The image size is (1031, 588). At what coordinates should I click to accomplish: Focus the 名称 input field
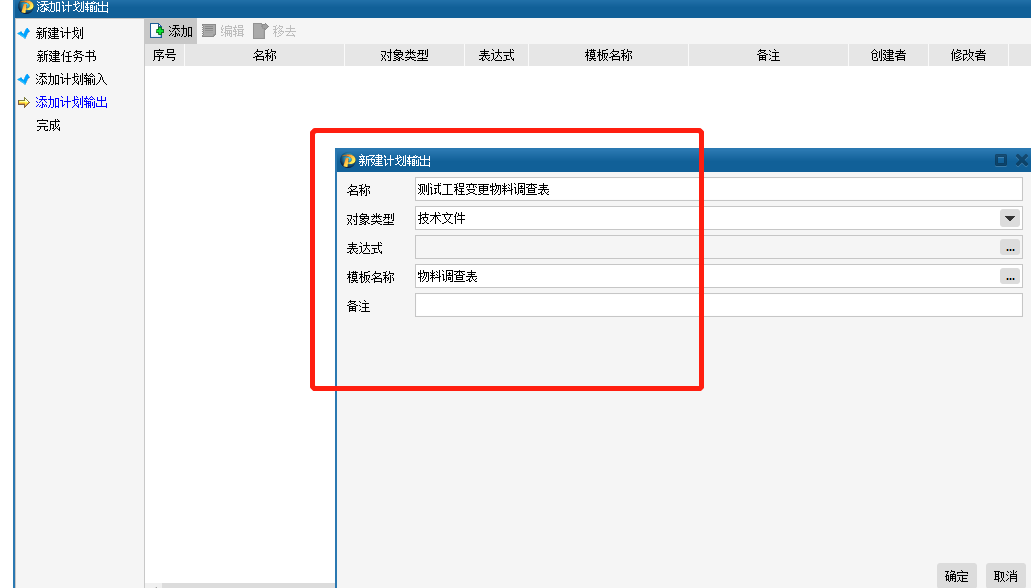(x=719, y=189)
